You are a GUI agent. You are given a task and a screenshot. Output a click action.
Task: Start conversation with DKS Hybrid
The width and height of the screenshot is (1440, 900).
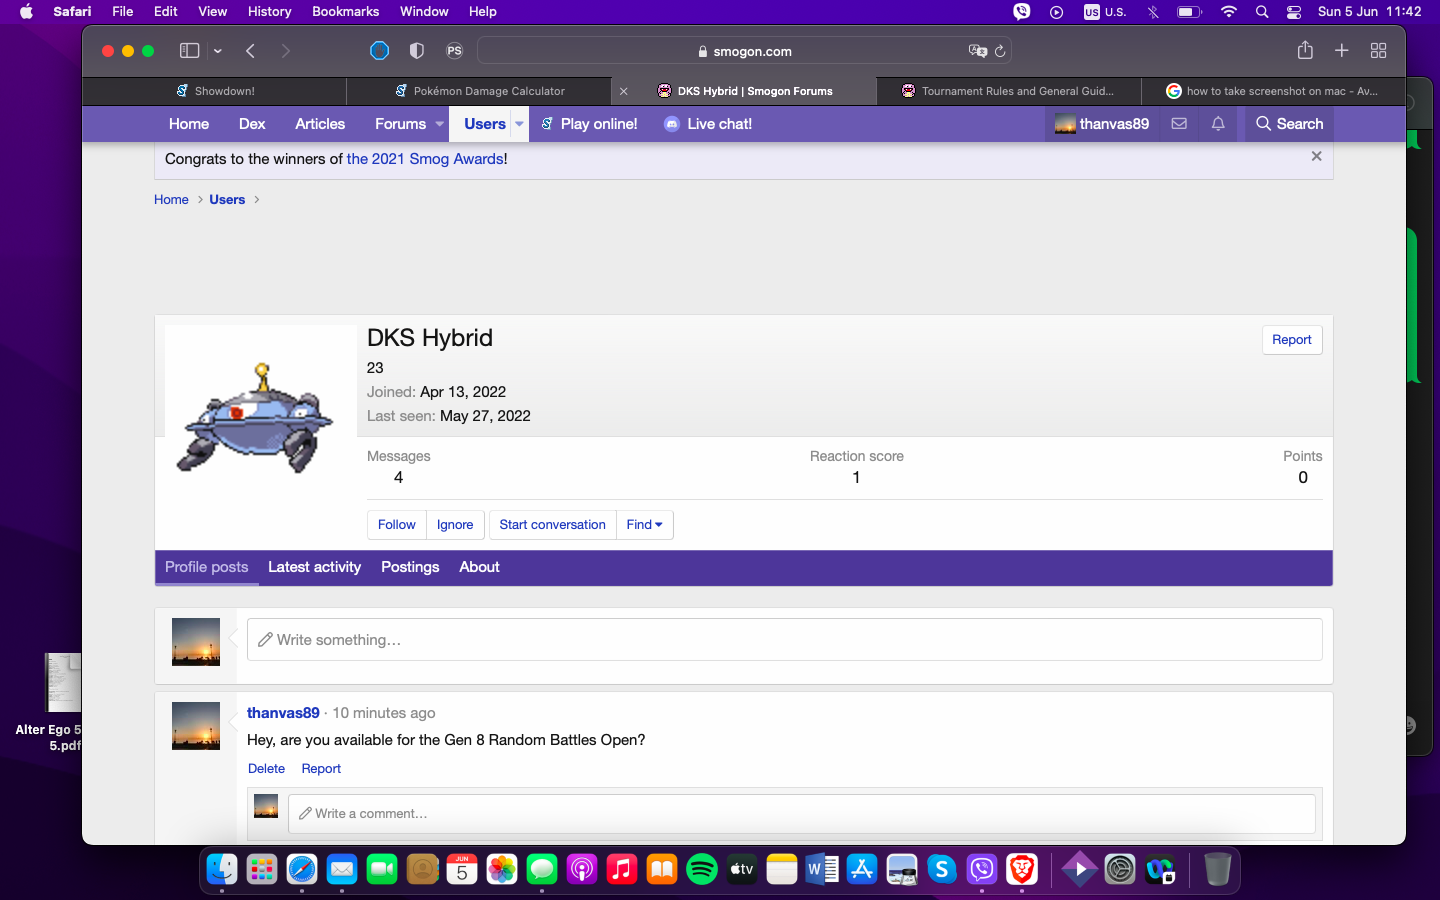(552, 525)
